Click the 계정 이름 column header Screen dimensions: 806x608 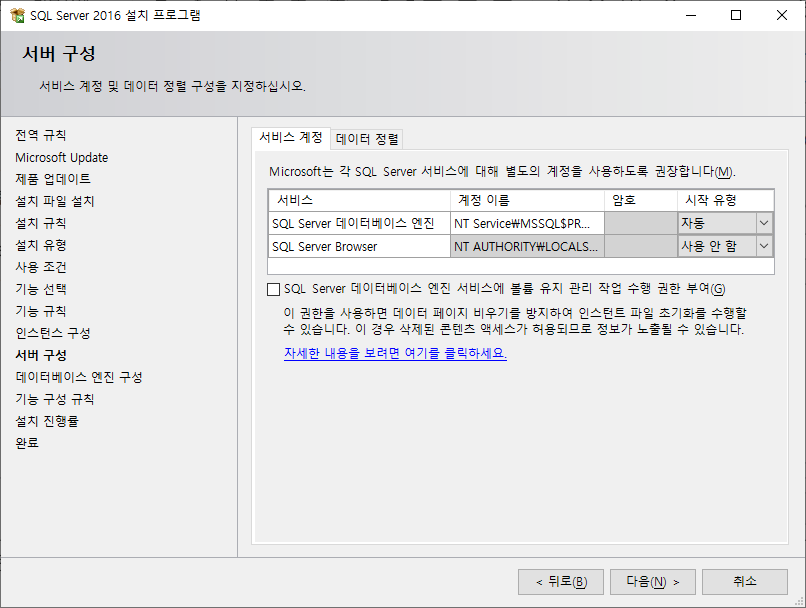(527, 200)
